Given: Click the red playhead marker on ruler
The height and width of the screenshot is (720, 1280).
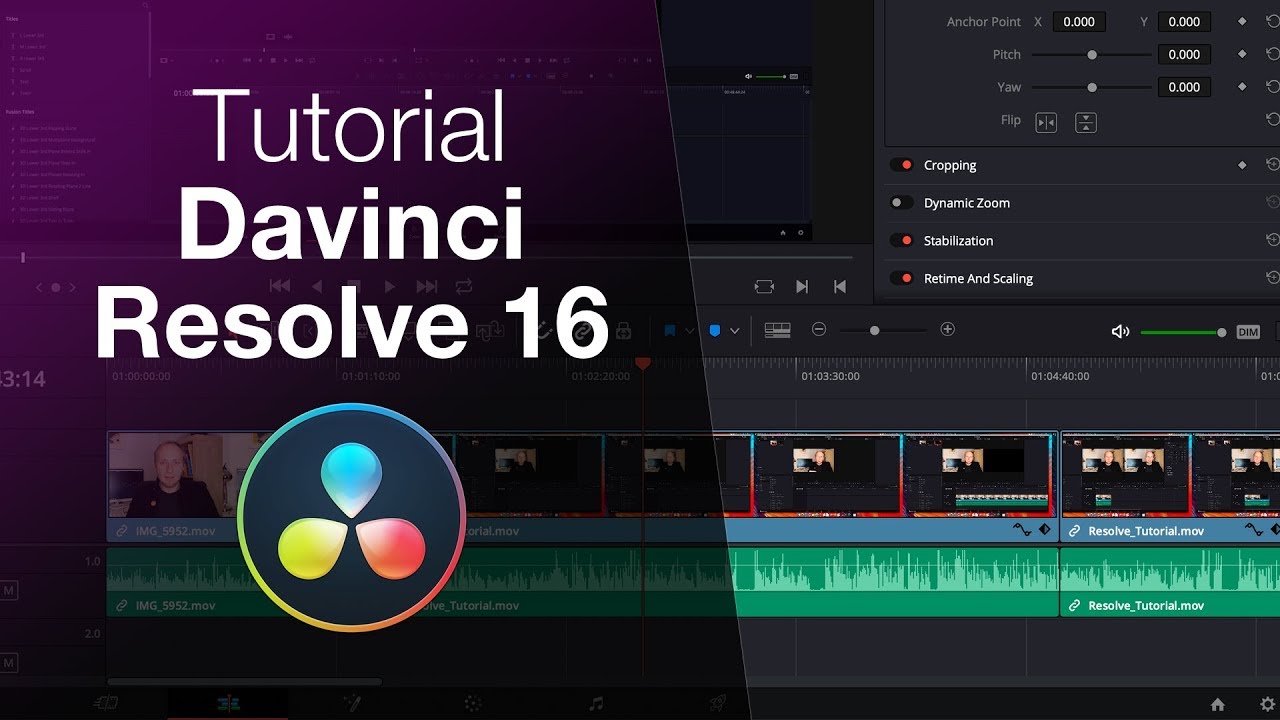Looking at the screenshot, I should (x=643, y=364).
